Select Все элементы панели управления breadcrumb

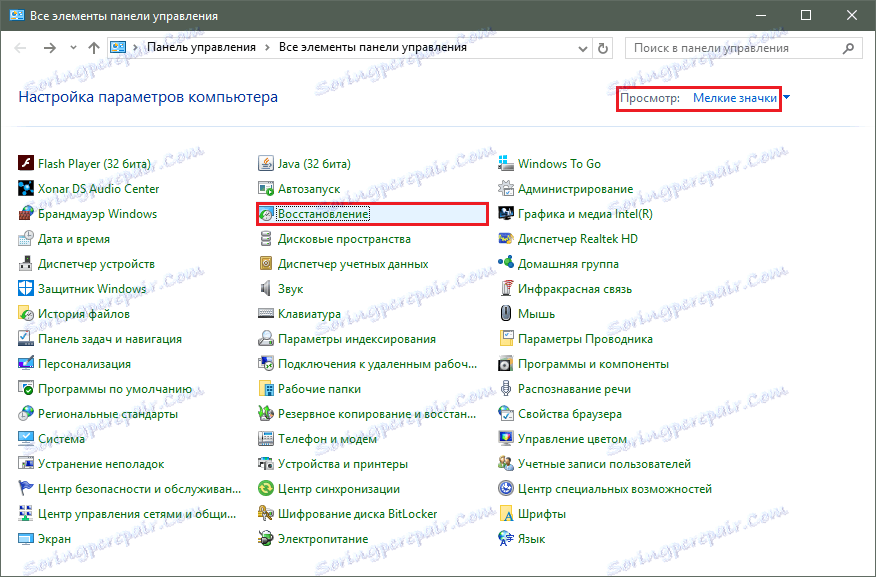pos(373,47)
